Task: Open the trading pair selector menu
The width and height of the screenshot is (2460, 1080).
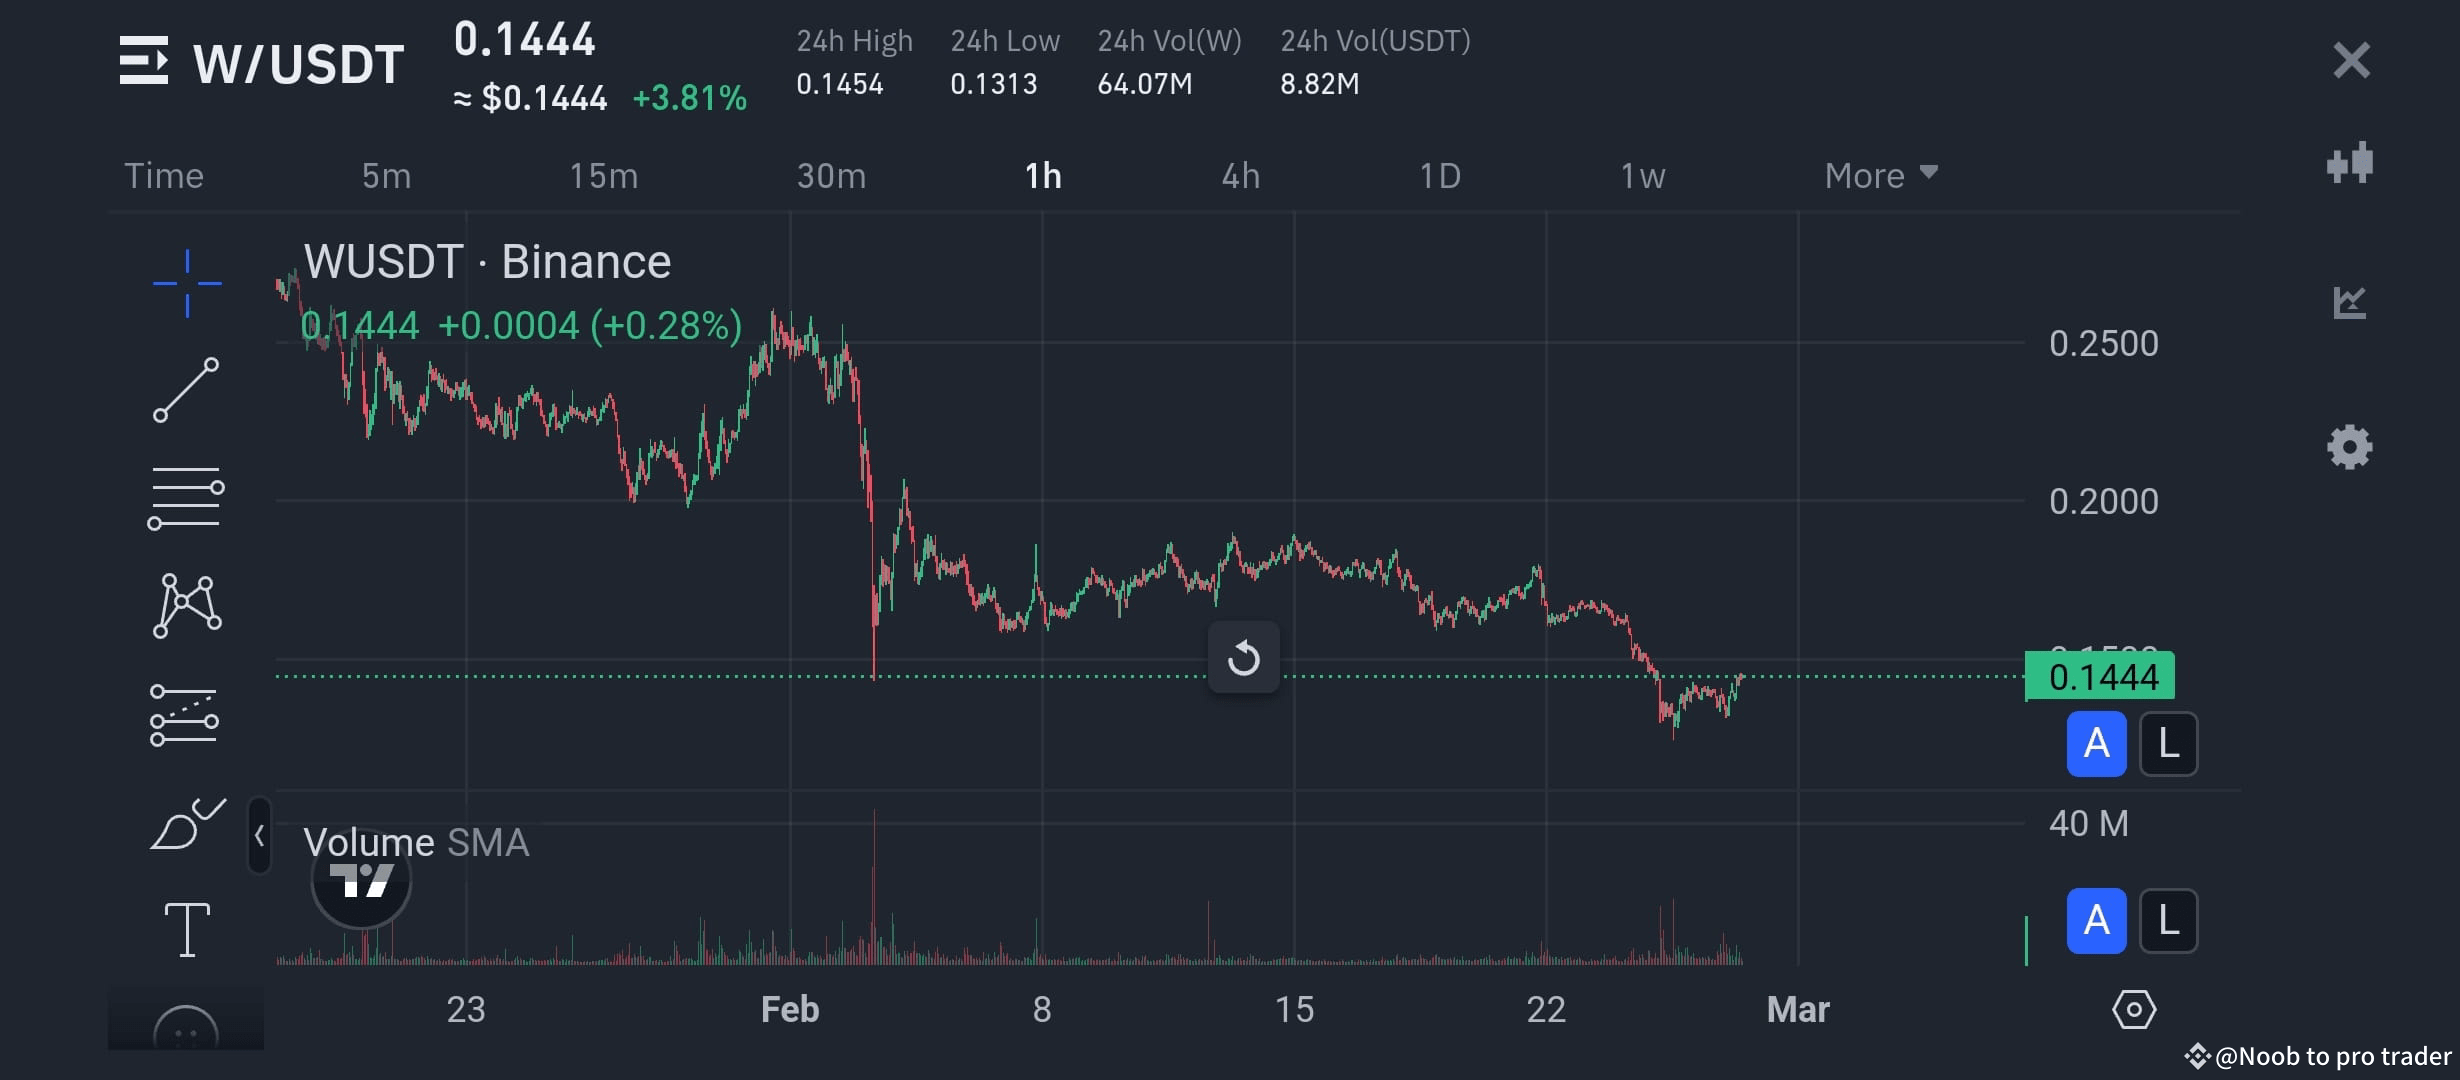Action: [145, 60]
